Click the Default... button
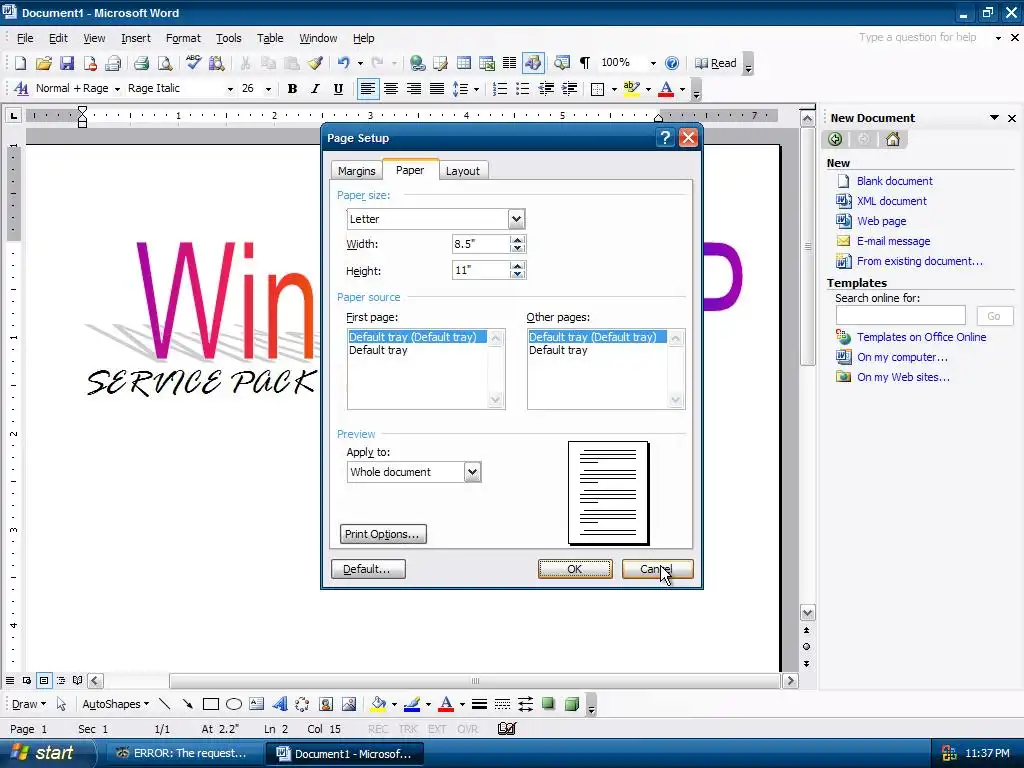The width and height of the screenshot is (1024, 768). (x=368, y=569)
